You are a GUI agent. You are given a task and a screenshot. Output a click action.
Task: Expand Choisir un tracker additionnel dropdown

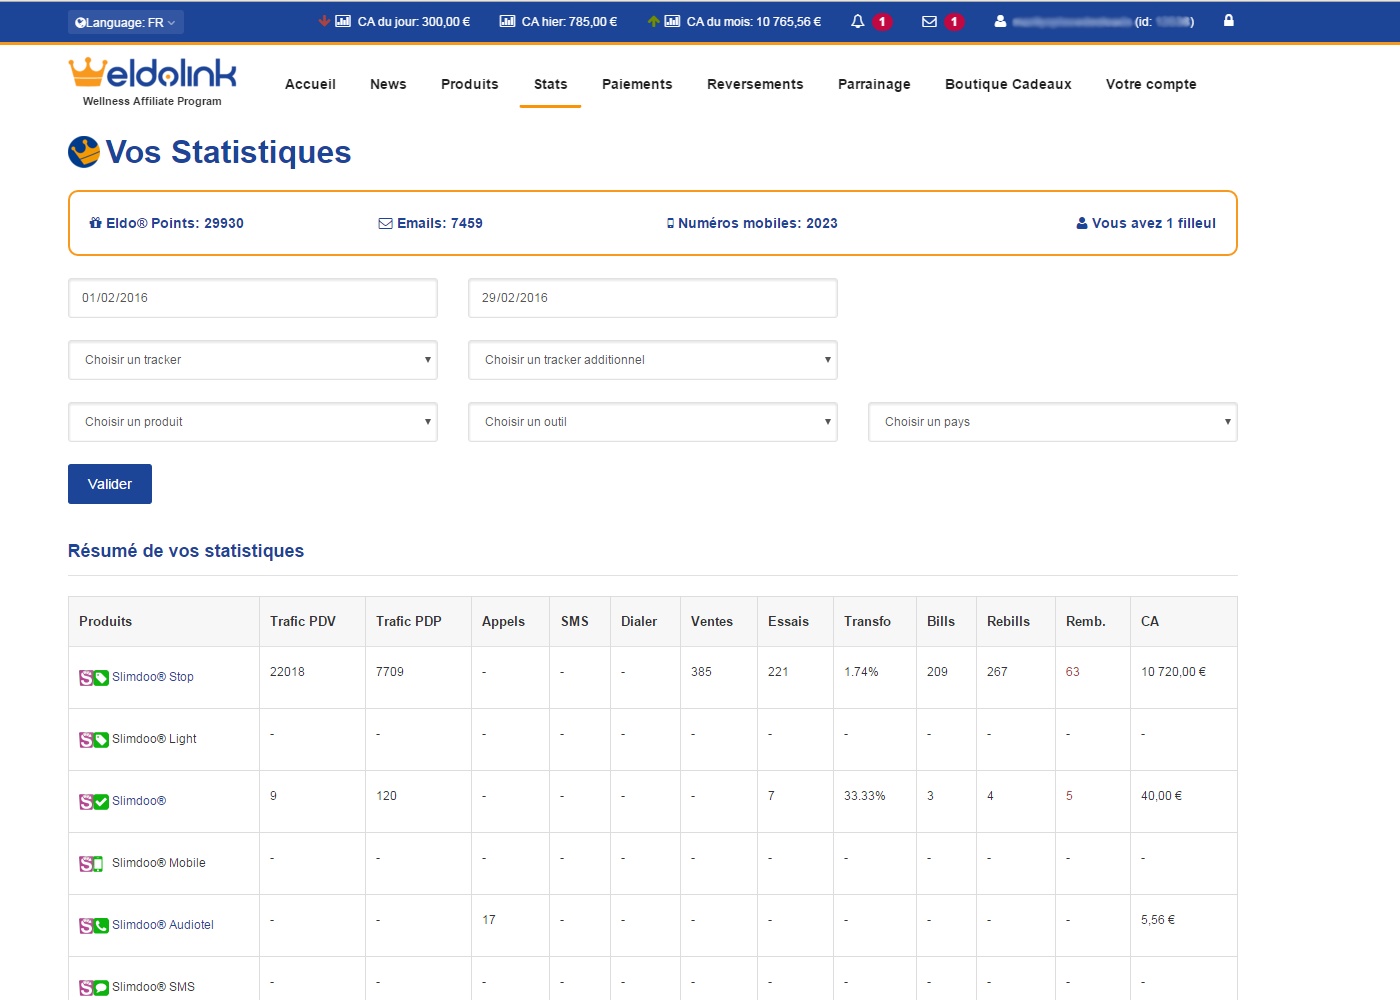point(653,360)
